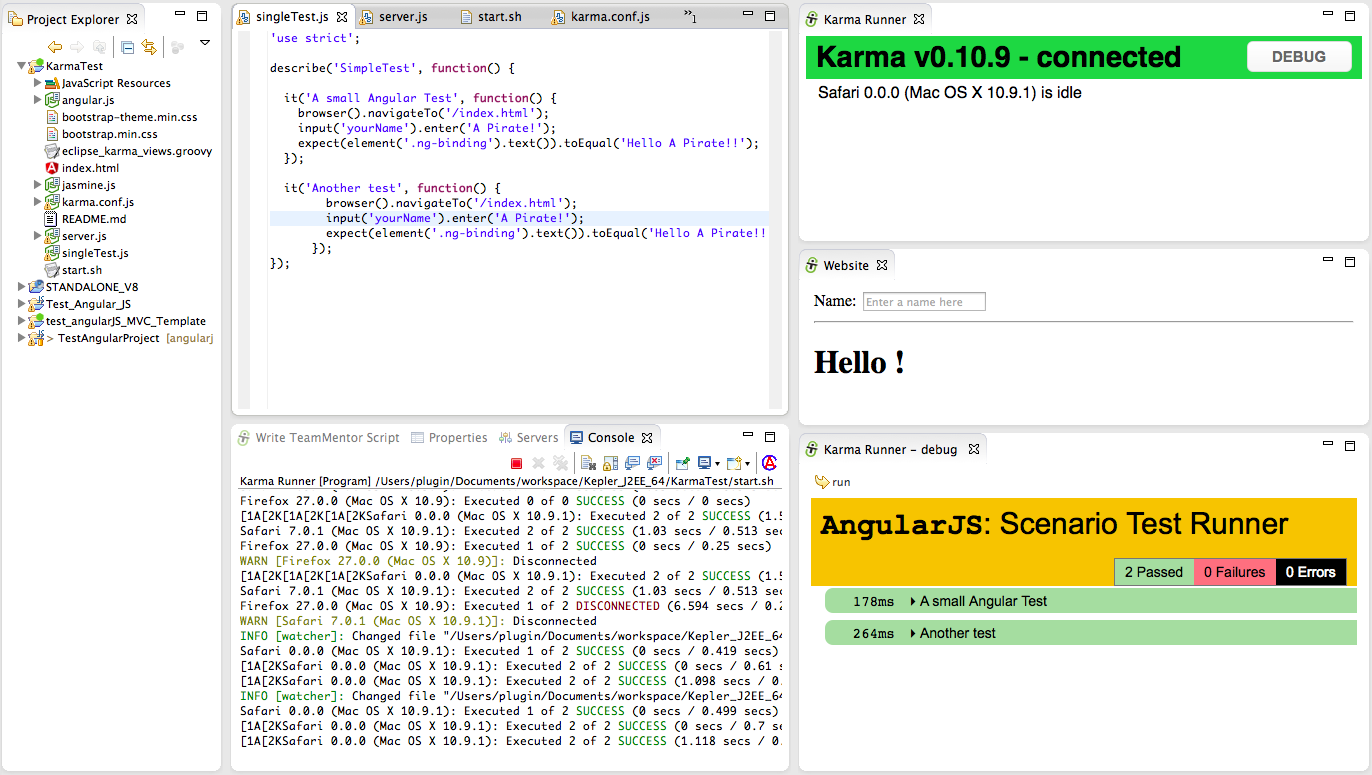Select index.html file icon in Project Explorer
The width and height of the screenshot is (1372, 775).
(x=52, y=168)
